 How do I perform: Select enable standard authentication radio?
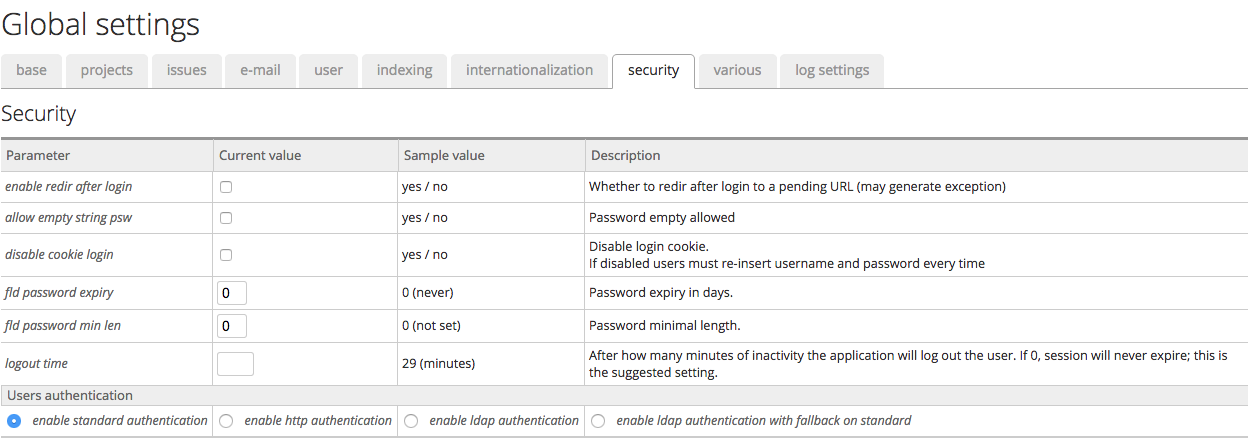coord(14,421)
